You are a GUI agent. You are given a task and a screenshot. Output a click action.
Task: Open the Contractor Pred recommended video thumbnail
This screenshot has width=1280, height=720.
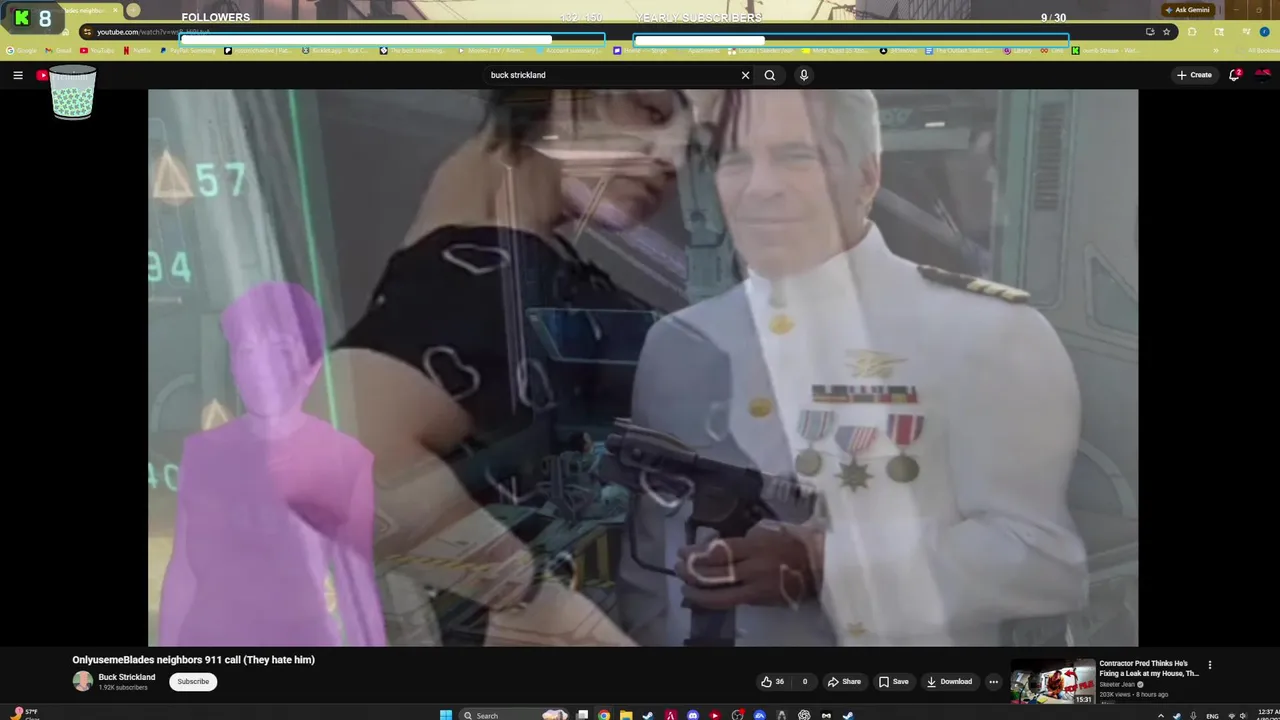[x=1052, y=682]
